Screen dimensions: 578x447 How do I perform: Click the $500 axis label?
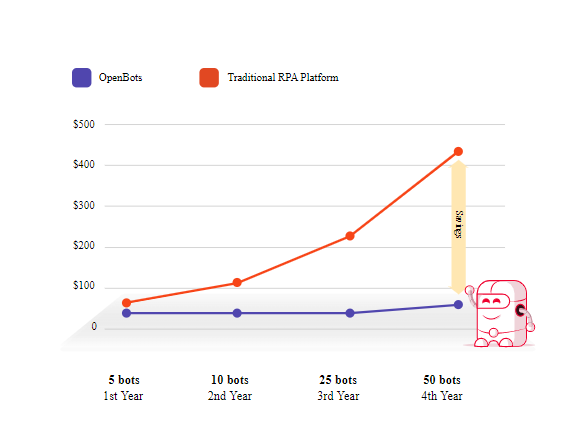pos(84,124)
